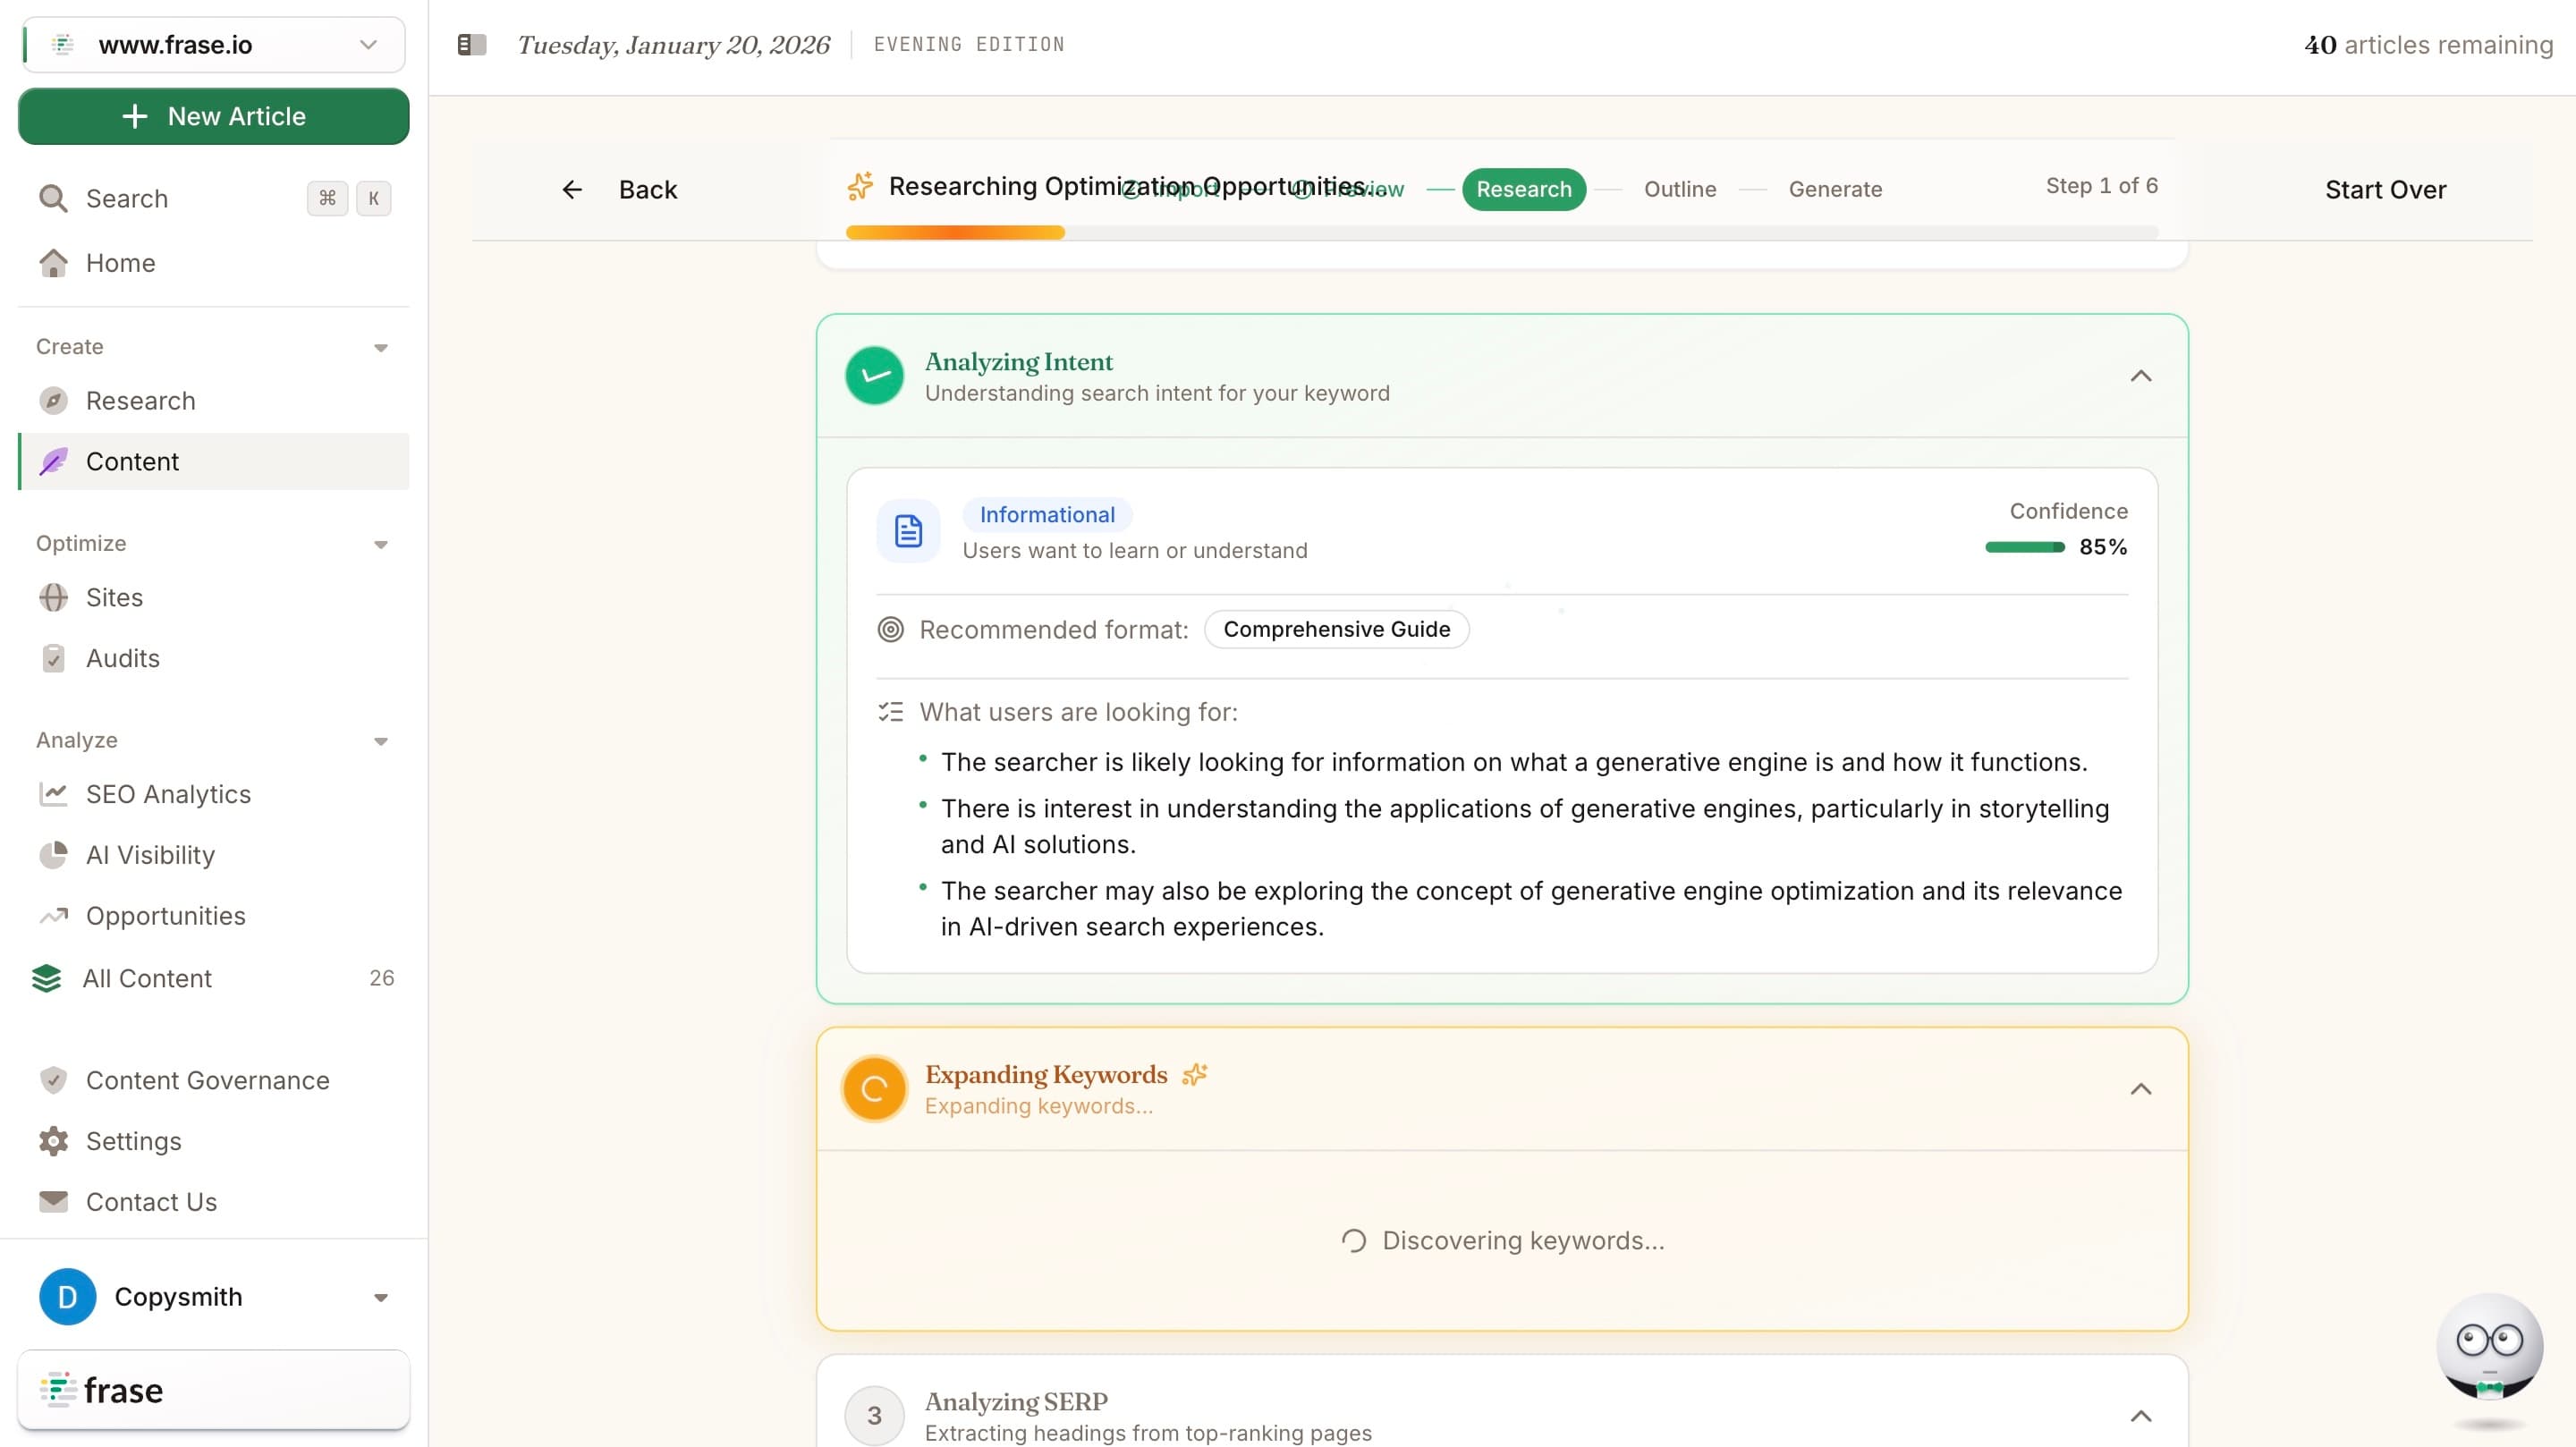Click the Comprehensive Guide format tag
This screenshot has width=2576, height=1447.
(1337, 629)
